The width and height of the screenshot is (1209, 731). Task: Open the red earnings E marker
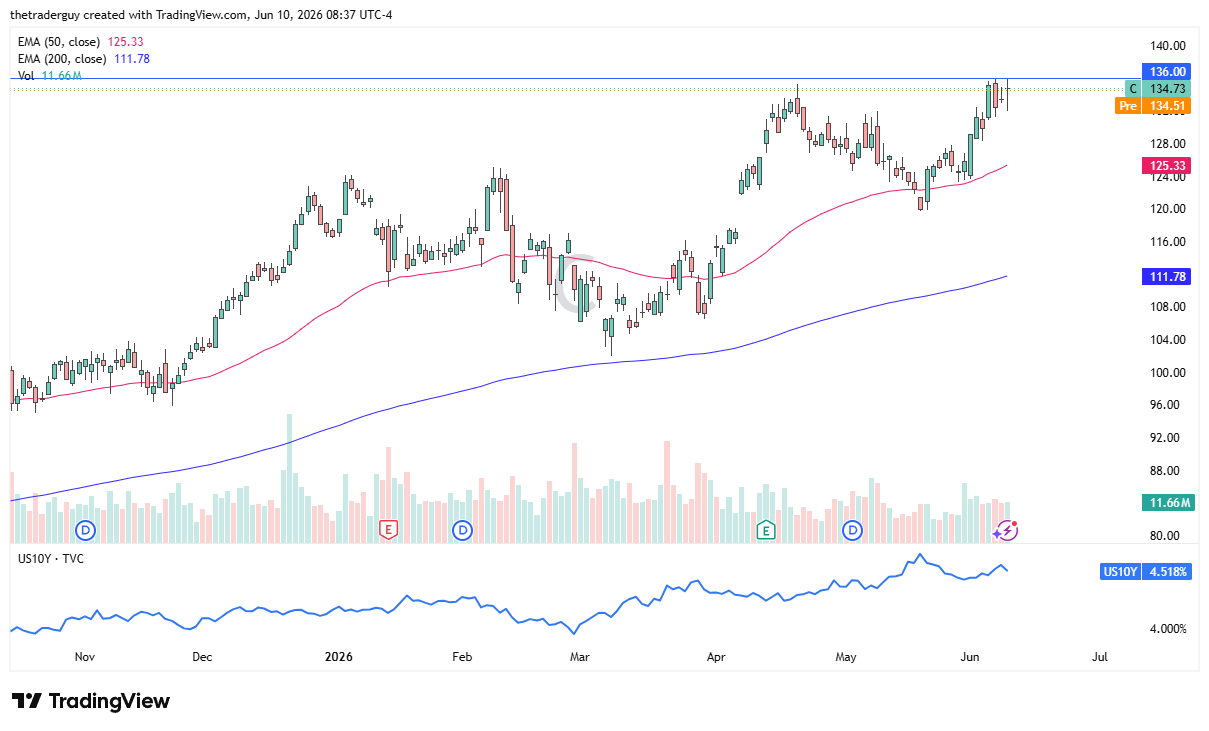pyautogui.click(x=389, y=529)
